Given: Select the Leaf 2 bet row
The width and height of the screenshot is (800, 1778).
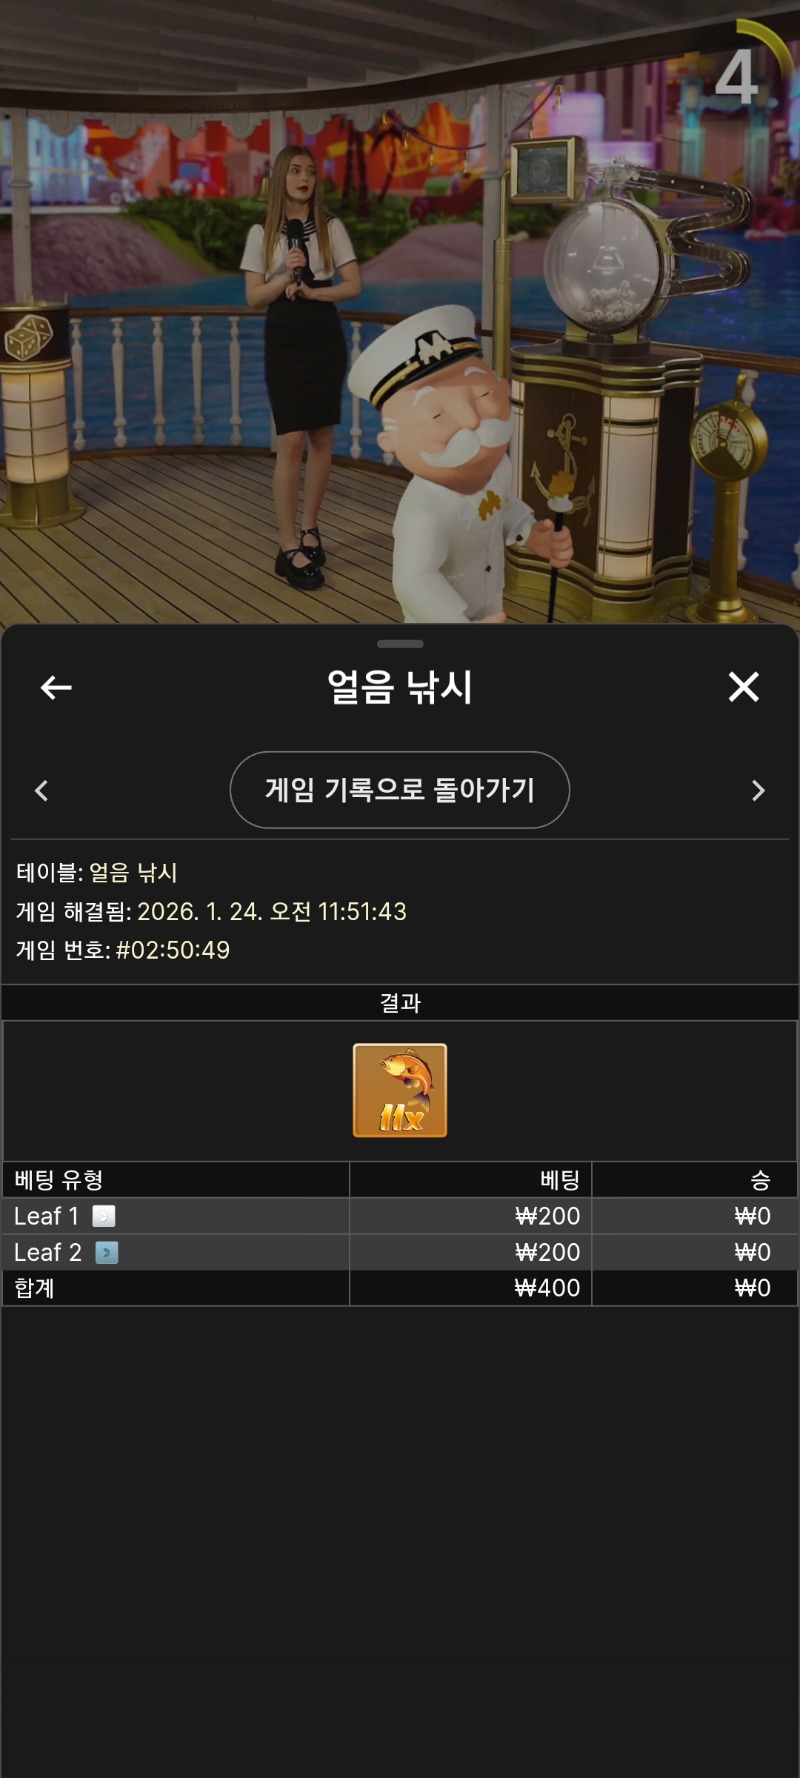Looking at the screenshot, I should [x=400, y=1252].
